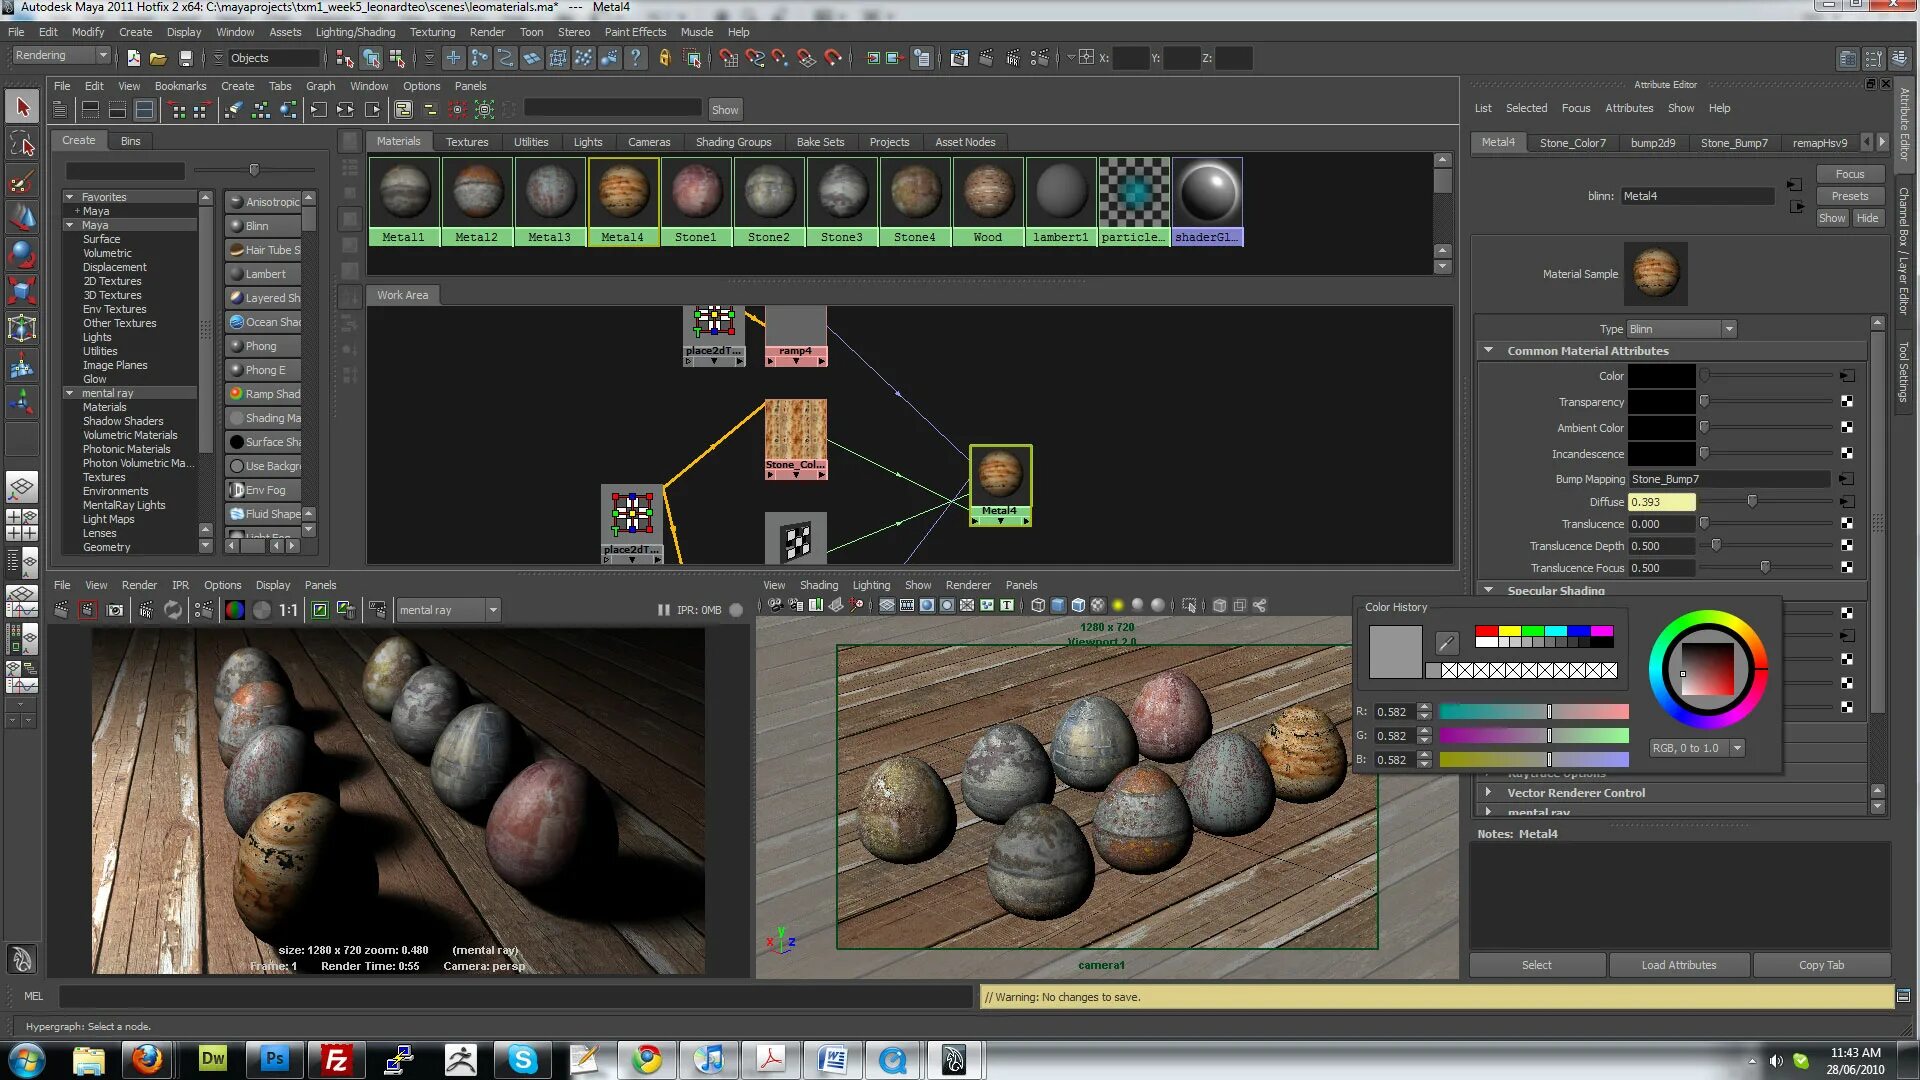1920x1080 pixels.
Task: Click the lock selection padlock icon
Action: tap(664, 58)
